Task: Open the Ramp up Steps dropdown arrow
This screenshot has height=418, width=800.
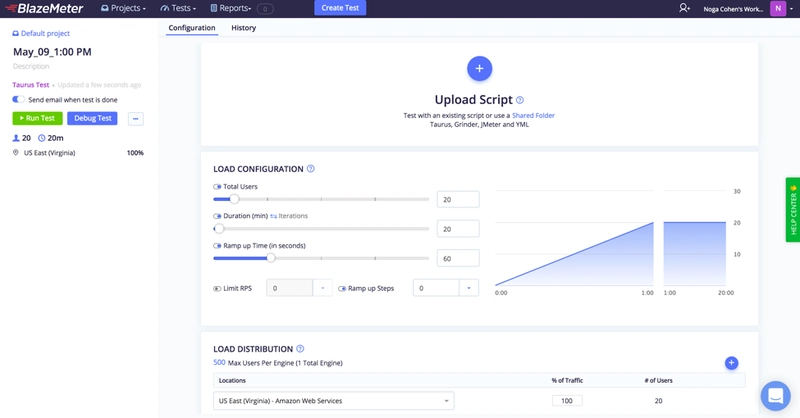Action: [x=468, y=288]
